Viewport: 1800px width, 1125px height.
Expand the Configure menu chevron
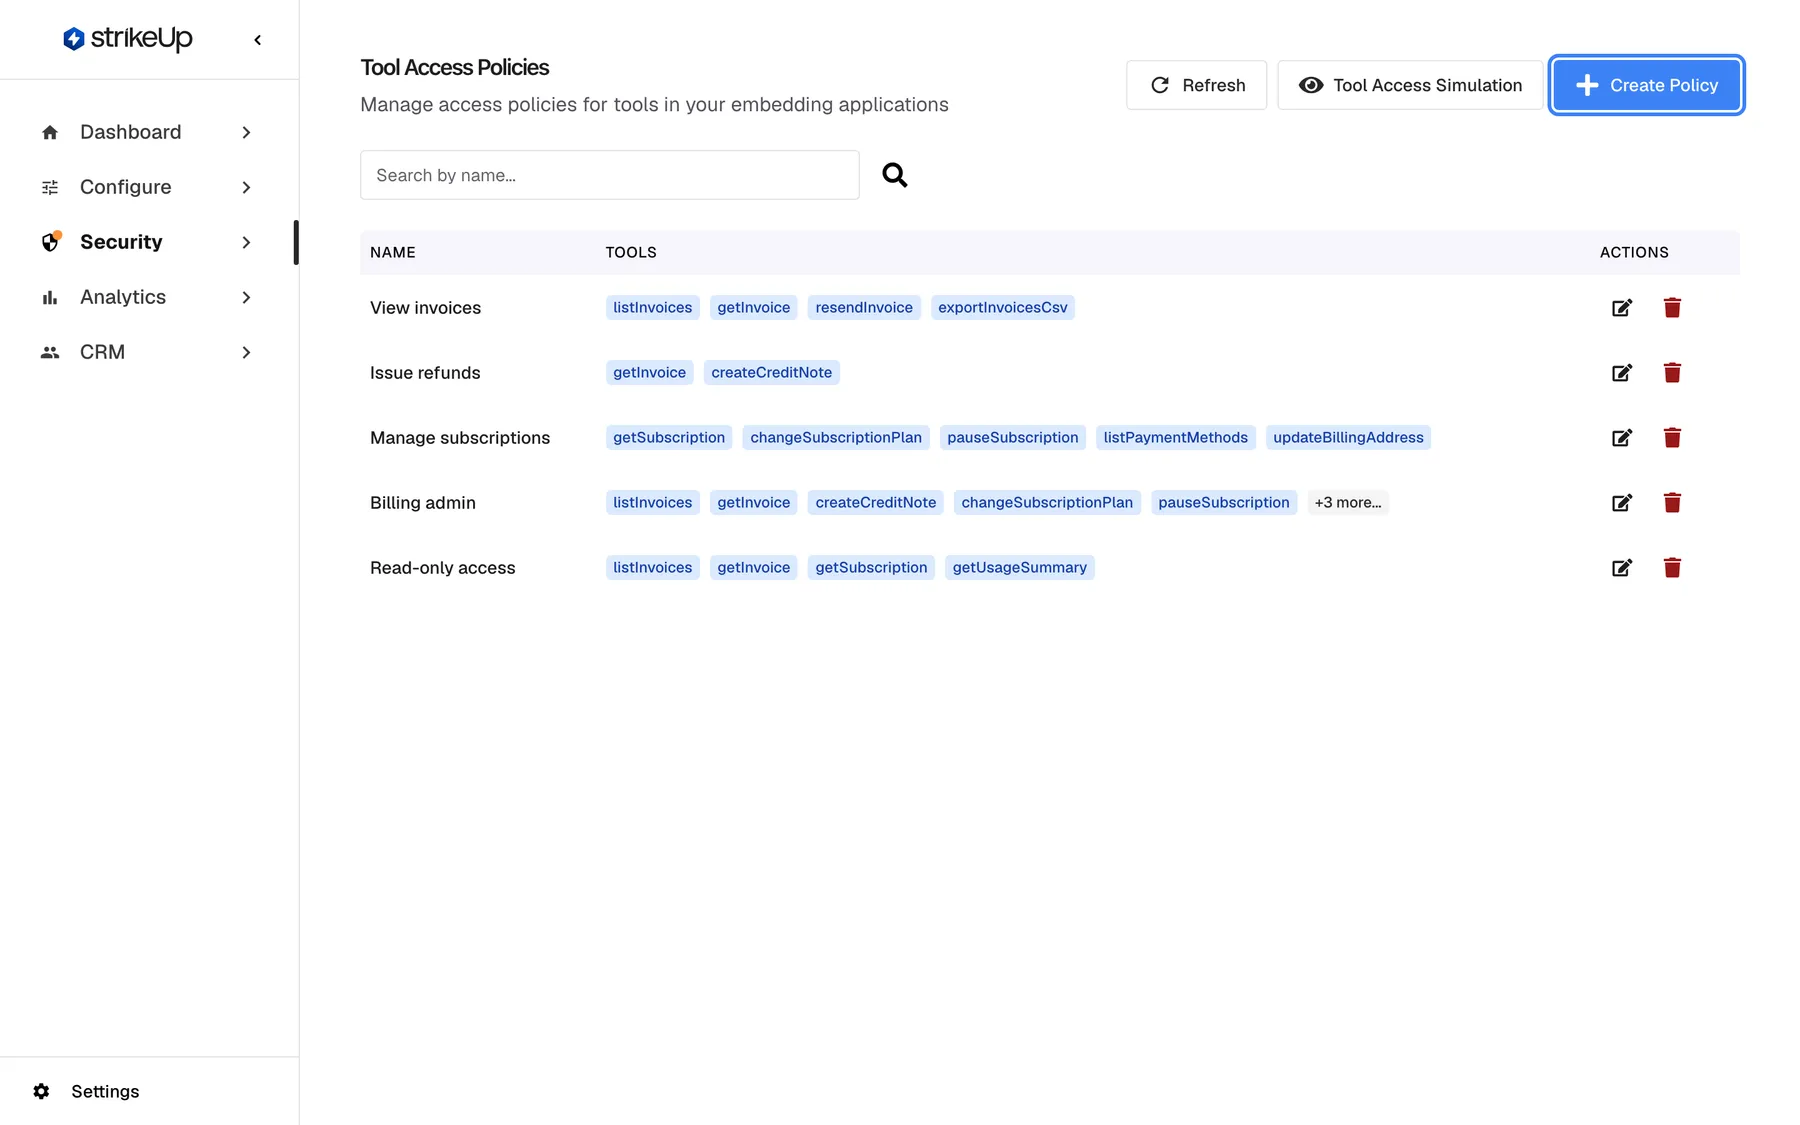coord(246,187)
